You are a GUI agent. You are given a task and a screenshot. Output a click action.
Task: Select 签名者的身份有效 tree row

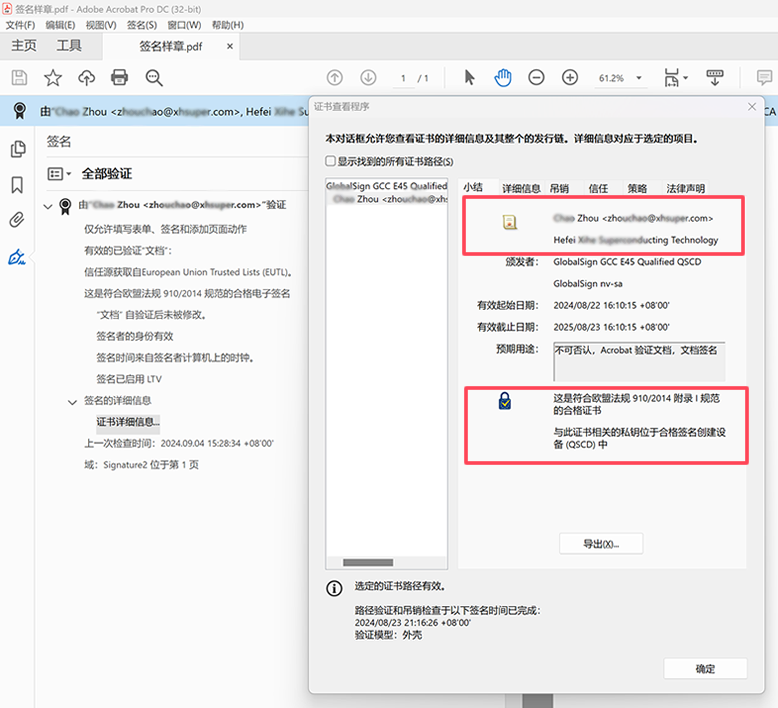(x=134, y=336)
